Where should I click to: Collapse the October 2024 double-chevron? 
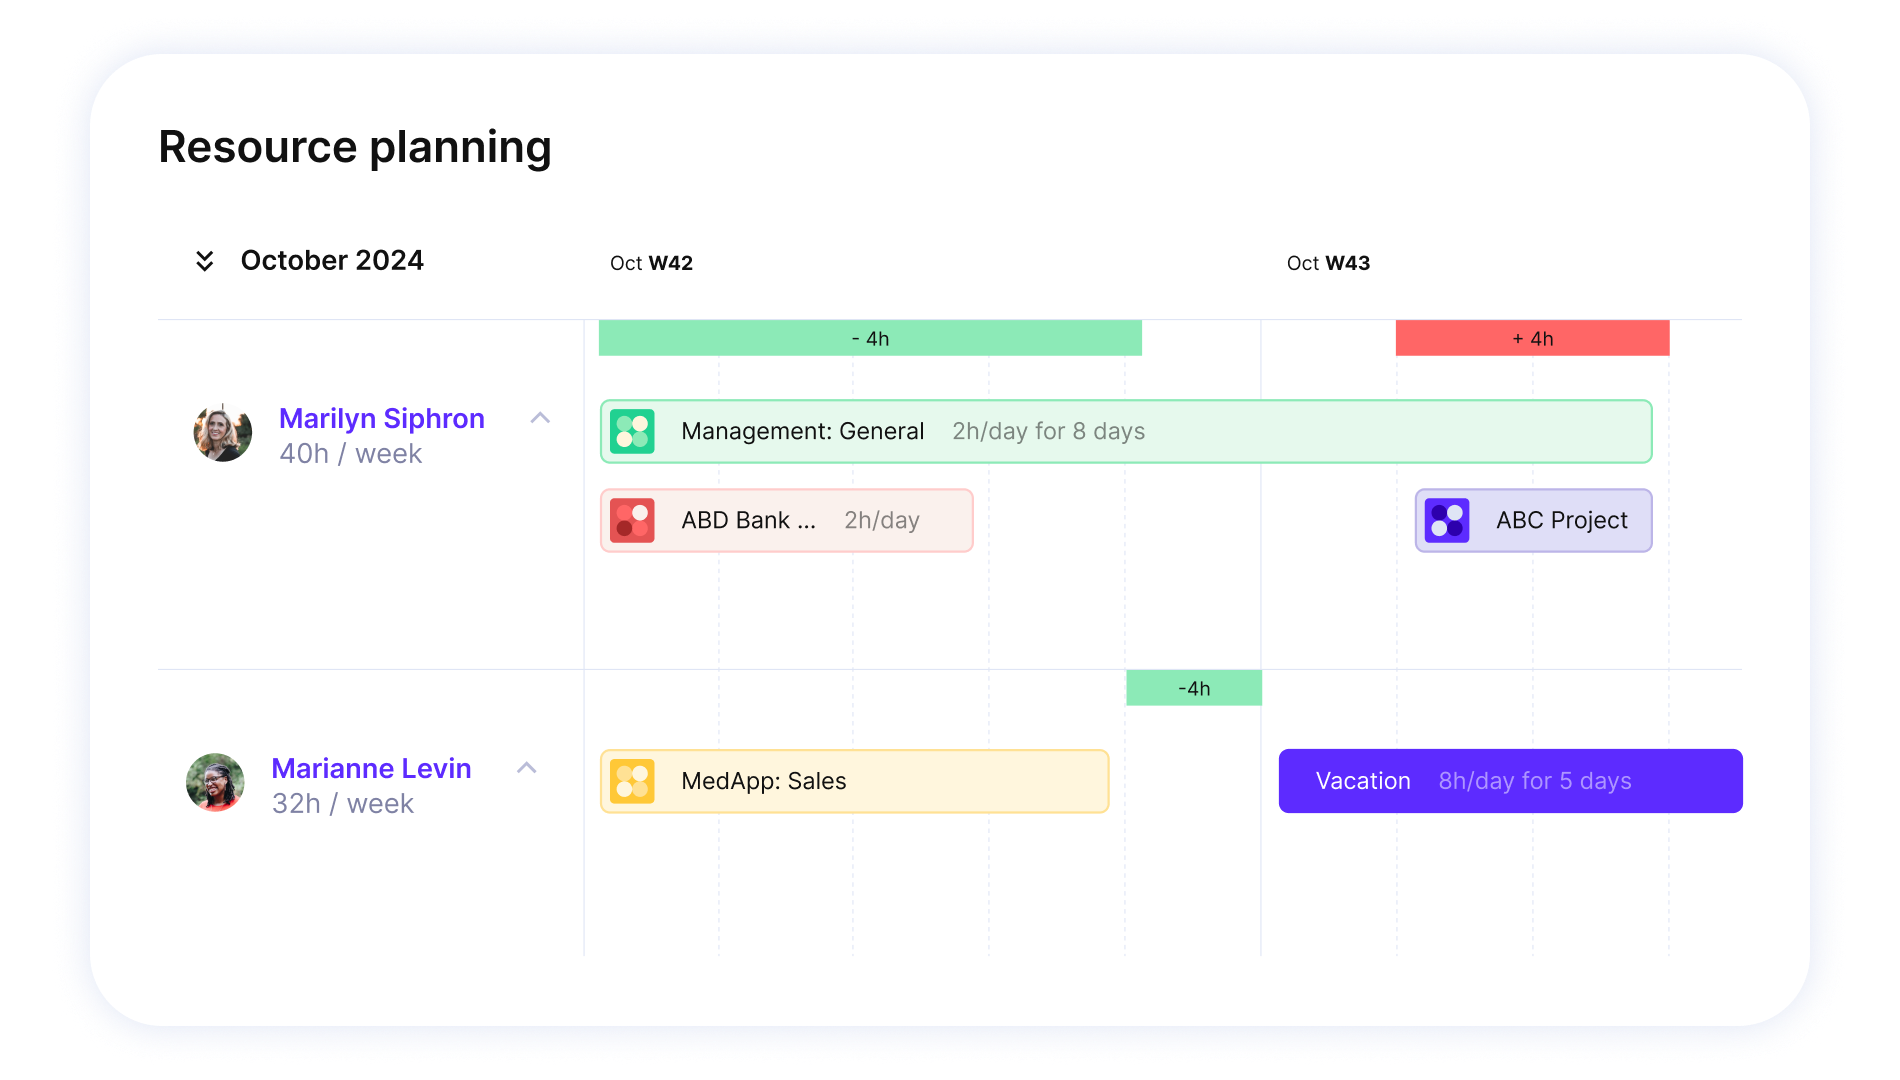204,261
